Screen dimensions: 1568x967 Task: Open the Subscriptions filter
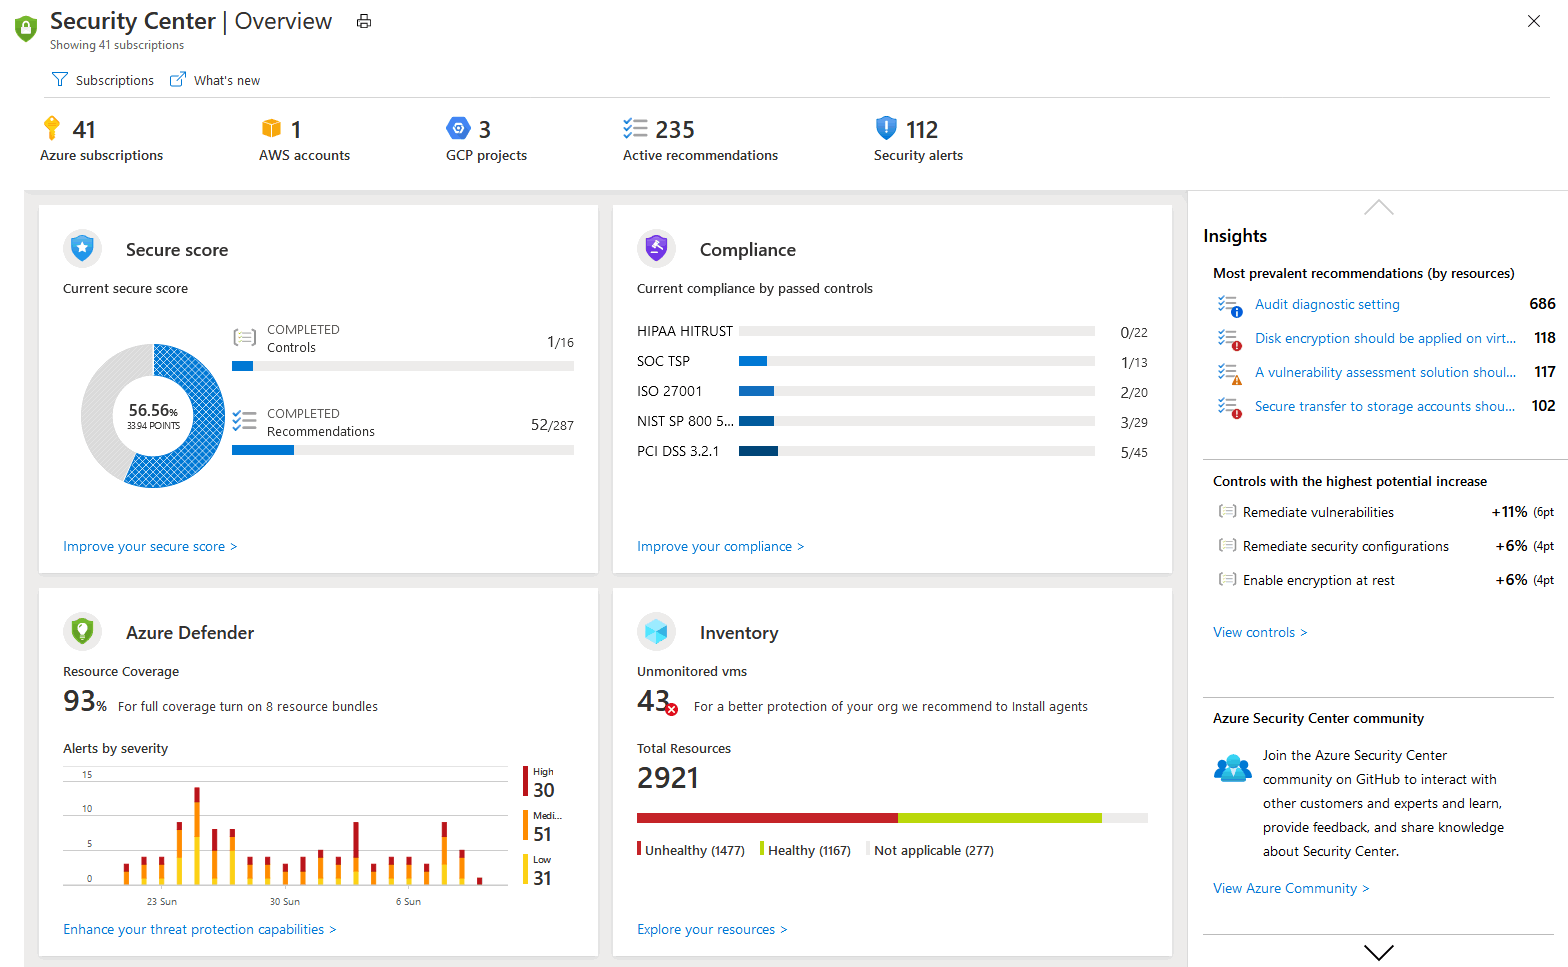point(103,80)
